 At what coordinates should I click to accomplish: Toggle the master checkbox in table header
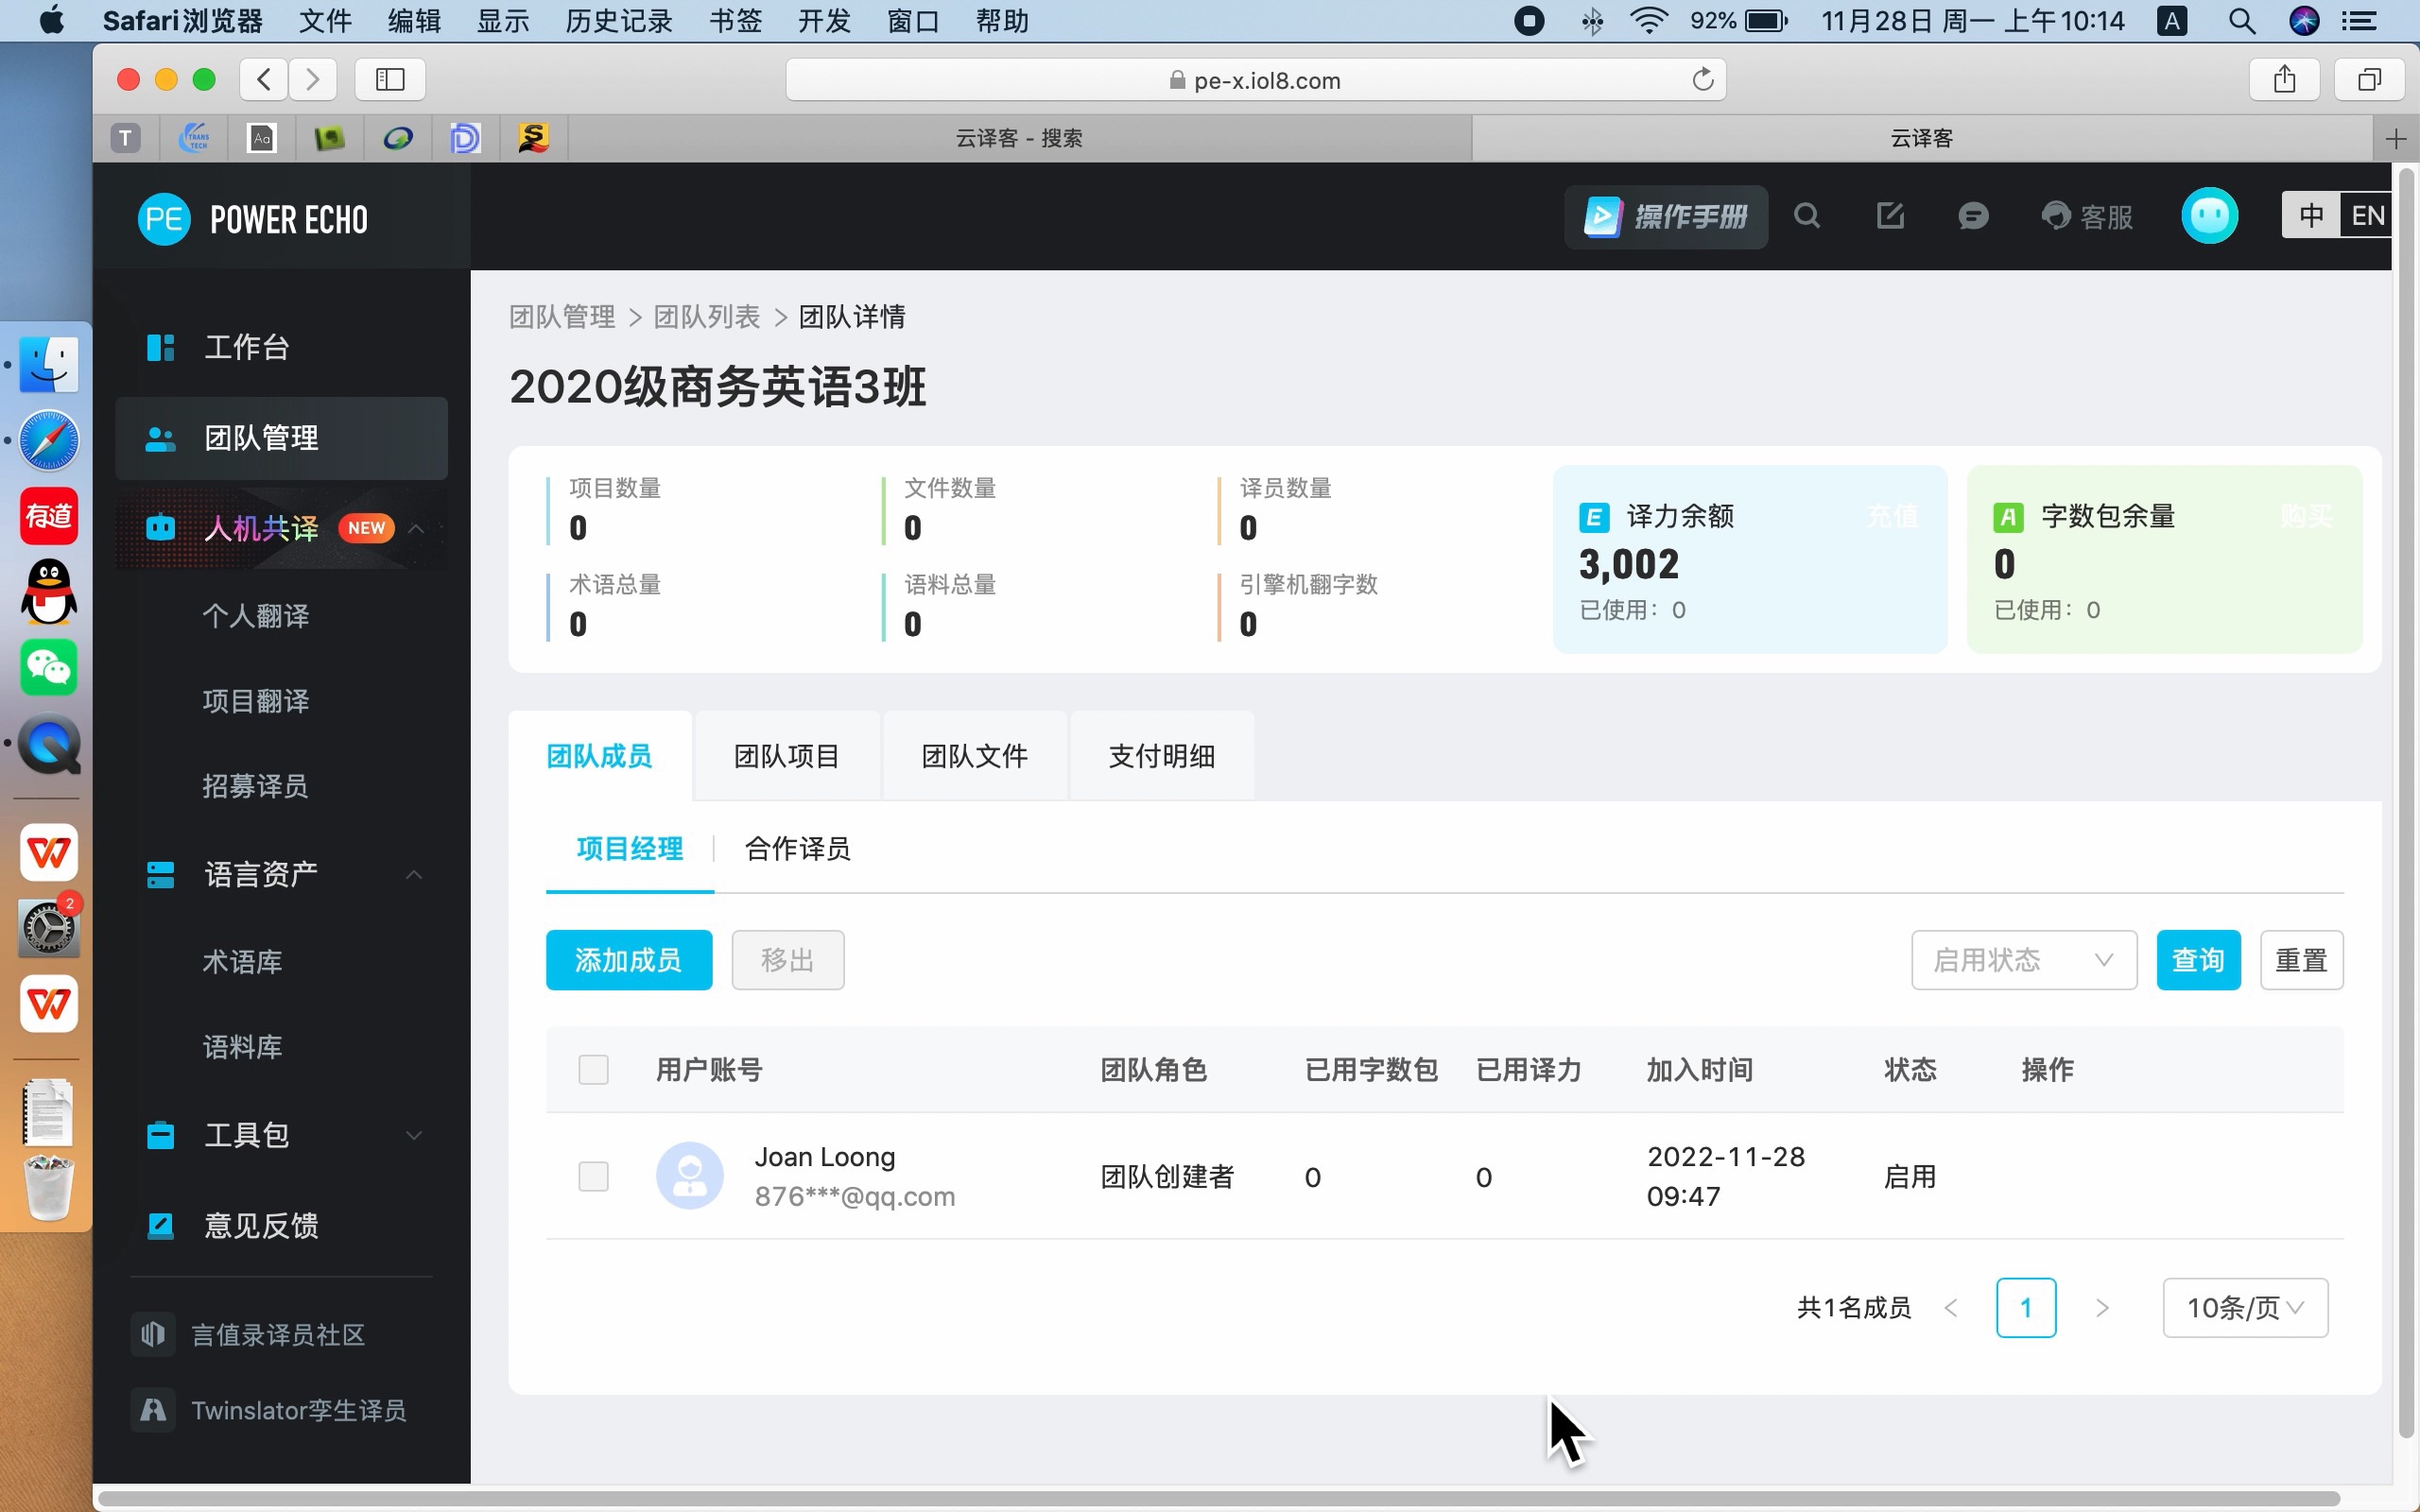point(593,1070)
